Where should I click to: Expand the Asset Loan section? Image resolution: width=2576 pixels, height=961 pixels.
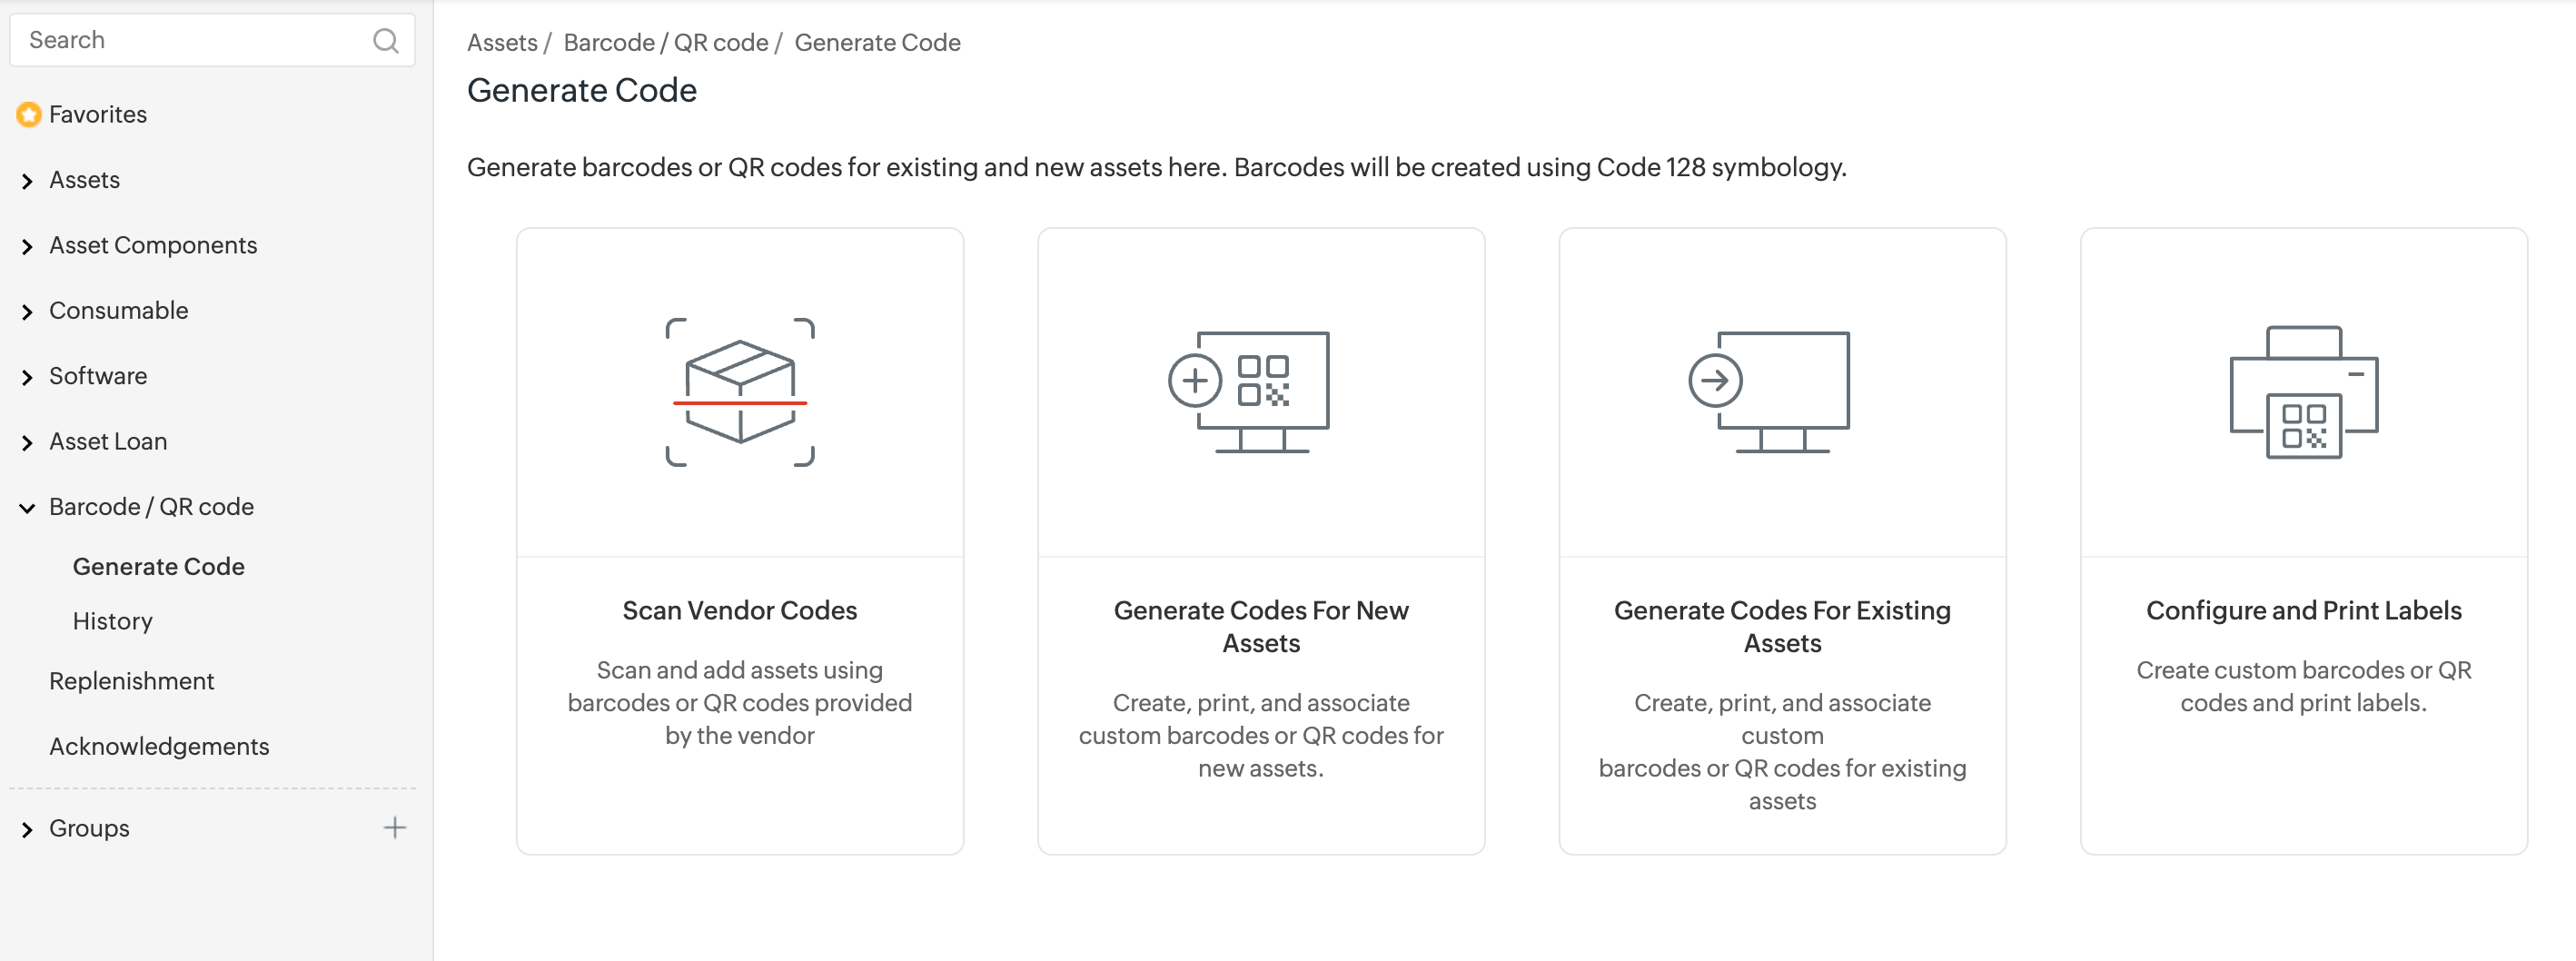pos(28,442)
